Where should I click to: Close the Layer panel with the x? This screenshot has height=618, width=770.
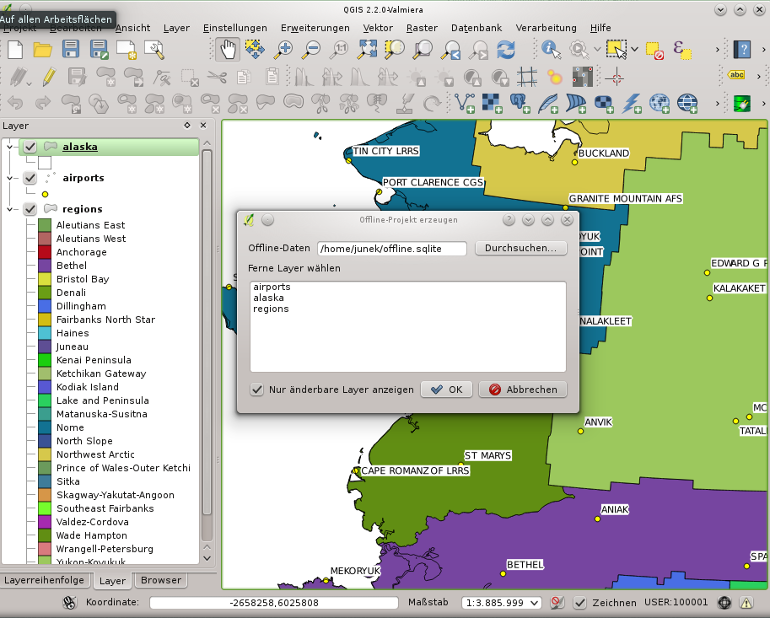tap(203, 126)
